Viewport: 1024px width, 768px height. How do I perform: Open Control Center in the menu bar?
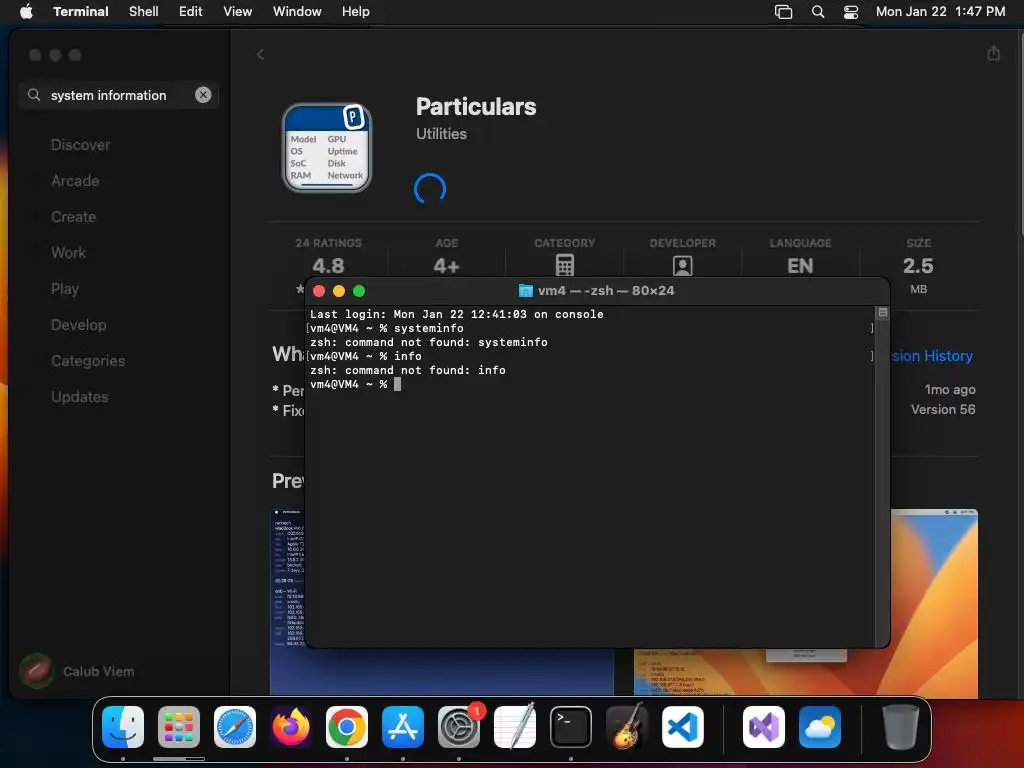[851, 12]
